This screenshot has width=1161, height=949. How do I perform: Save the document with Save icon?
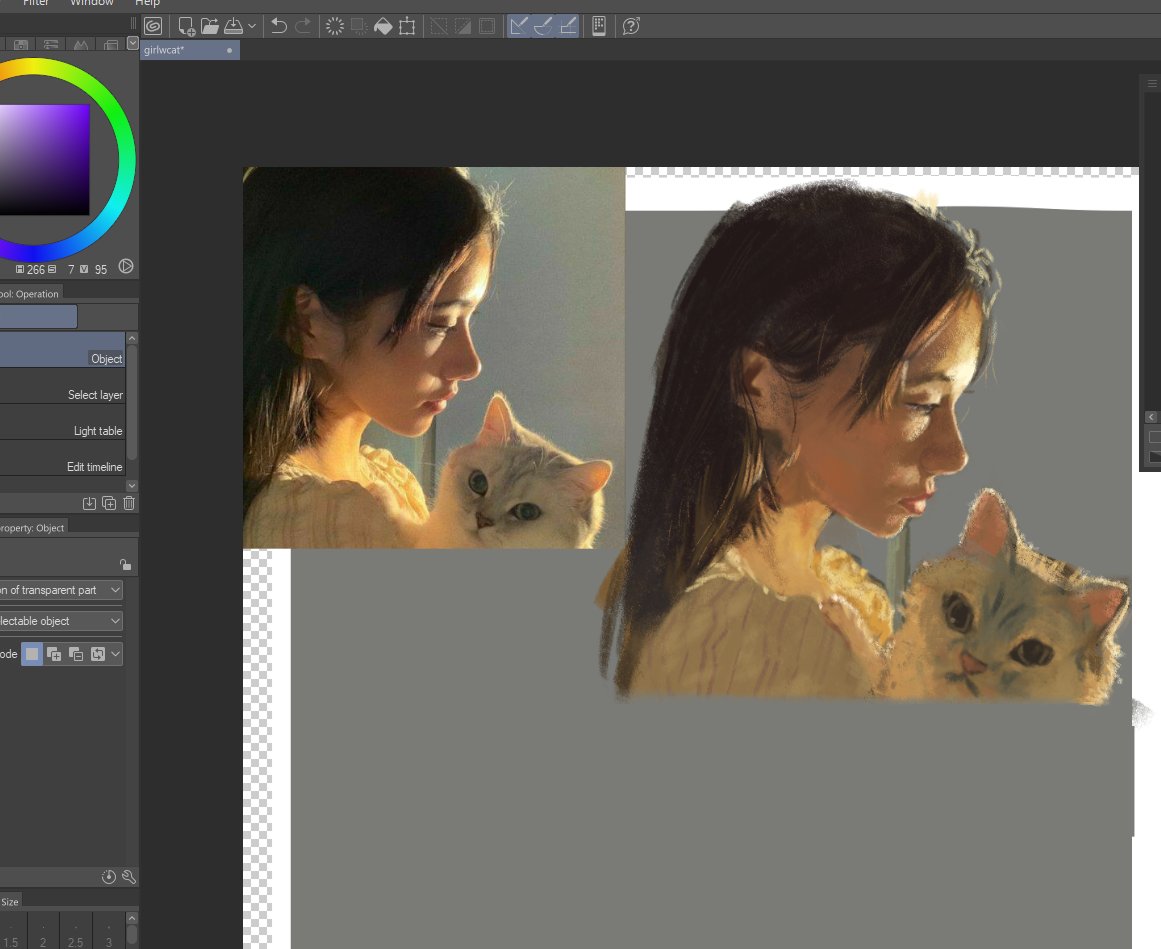(x=233, y=27)
